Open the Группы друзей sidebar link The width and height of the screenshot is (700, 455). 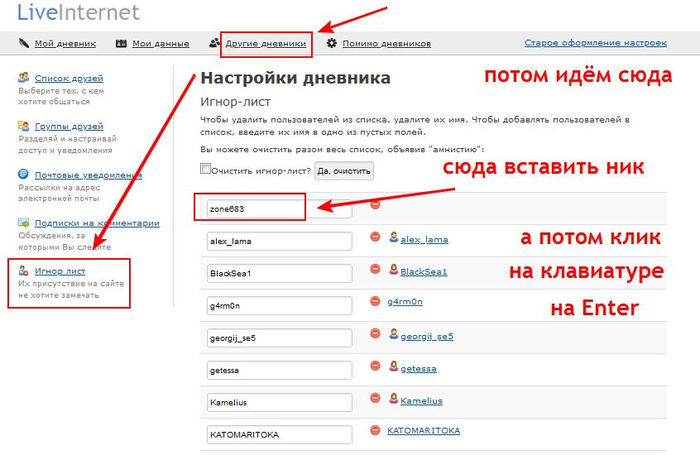69,126
